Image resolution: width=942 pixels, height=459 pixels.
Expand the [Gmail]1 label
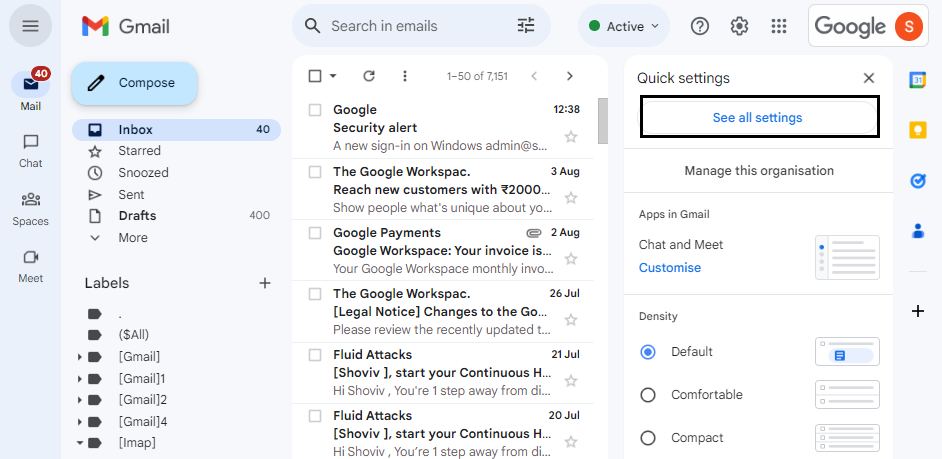pos(80,378)
